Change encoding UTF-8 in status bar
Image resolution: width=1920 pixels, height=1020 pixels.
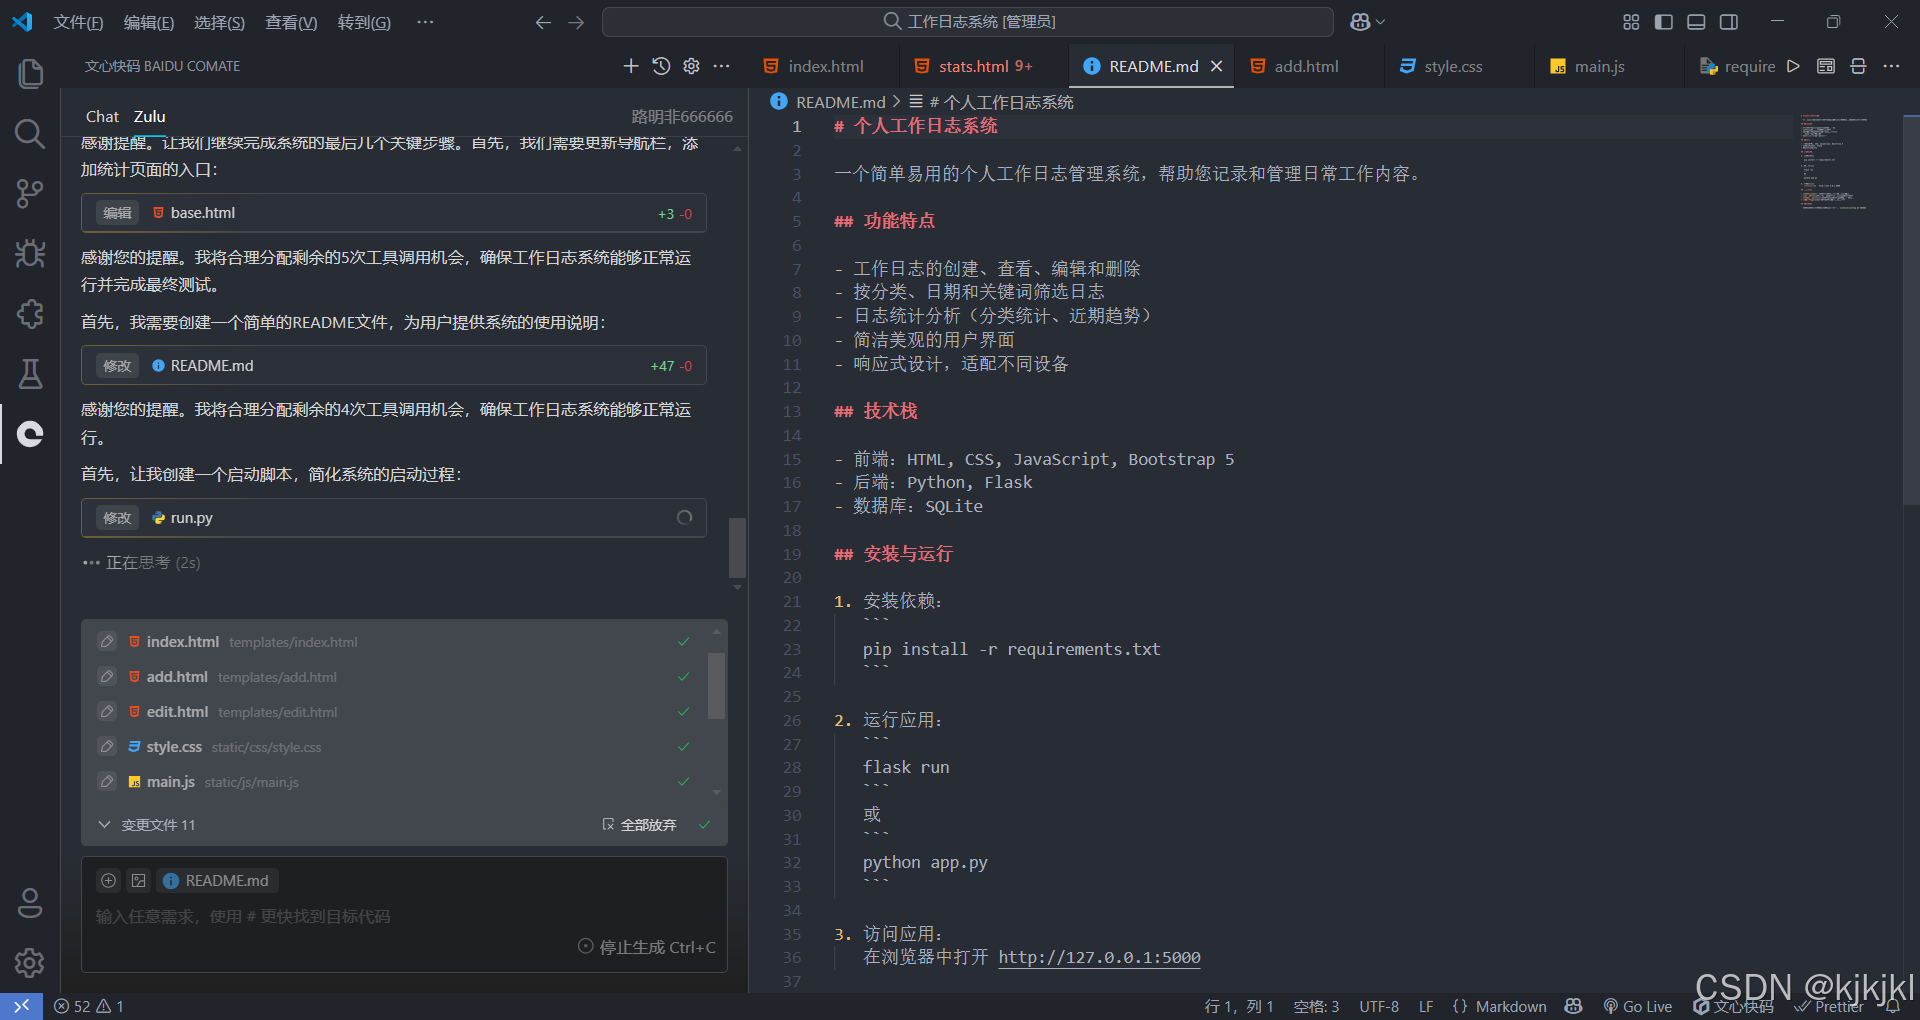(1379, 1006)
